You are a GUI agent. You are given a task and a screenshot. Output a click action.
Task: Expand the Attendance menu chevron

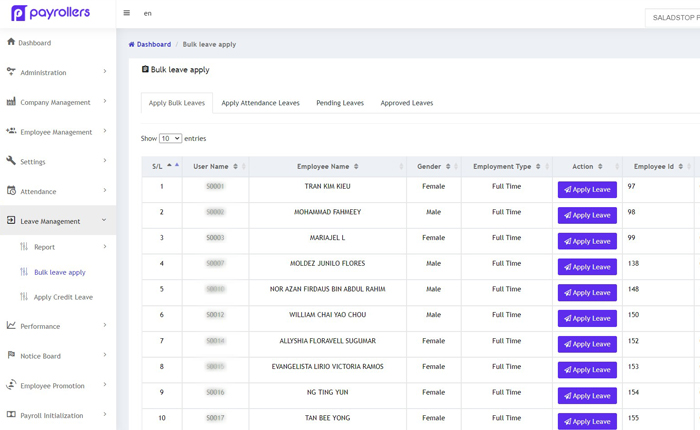[x=105, y=190]
